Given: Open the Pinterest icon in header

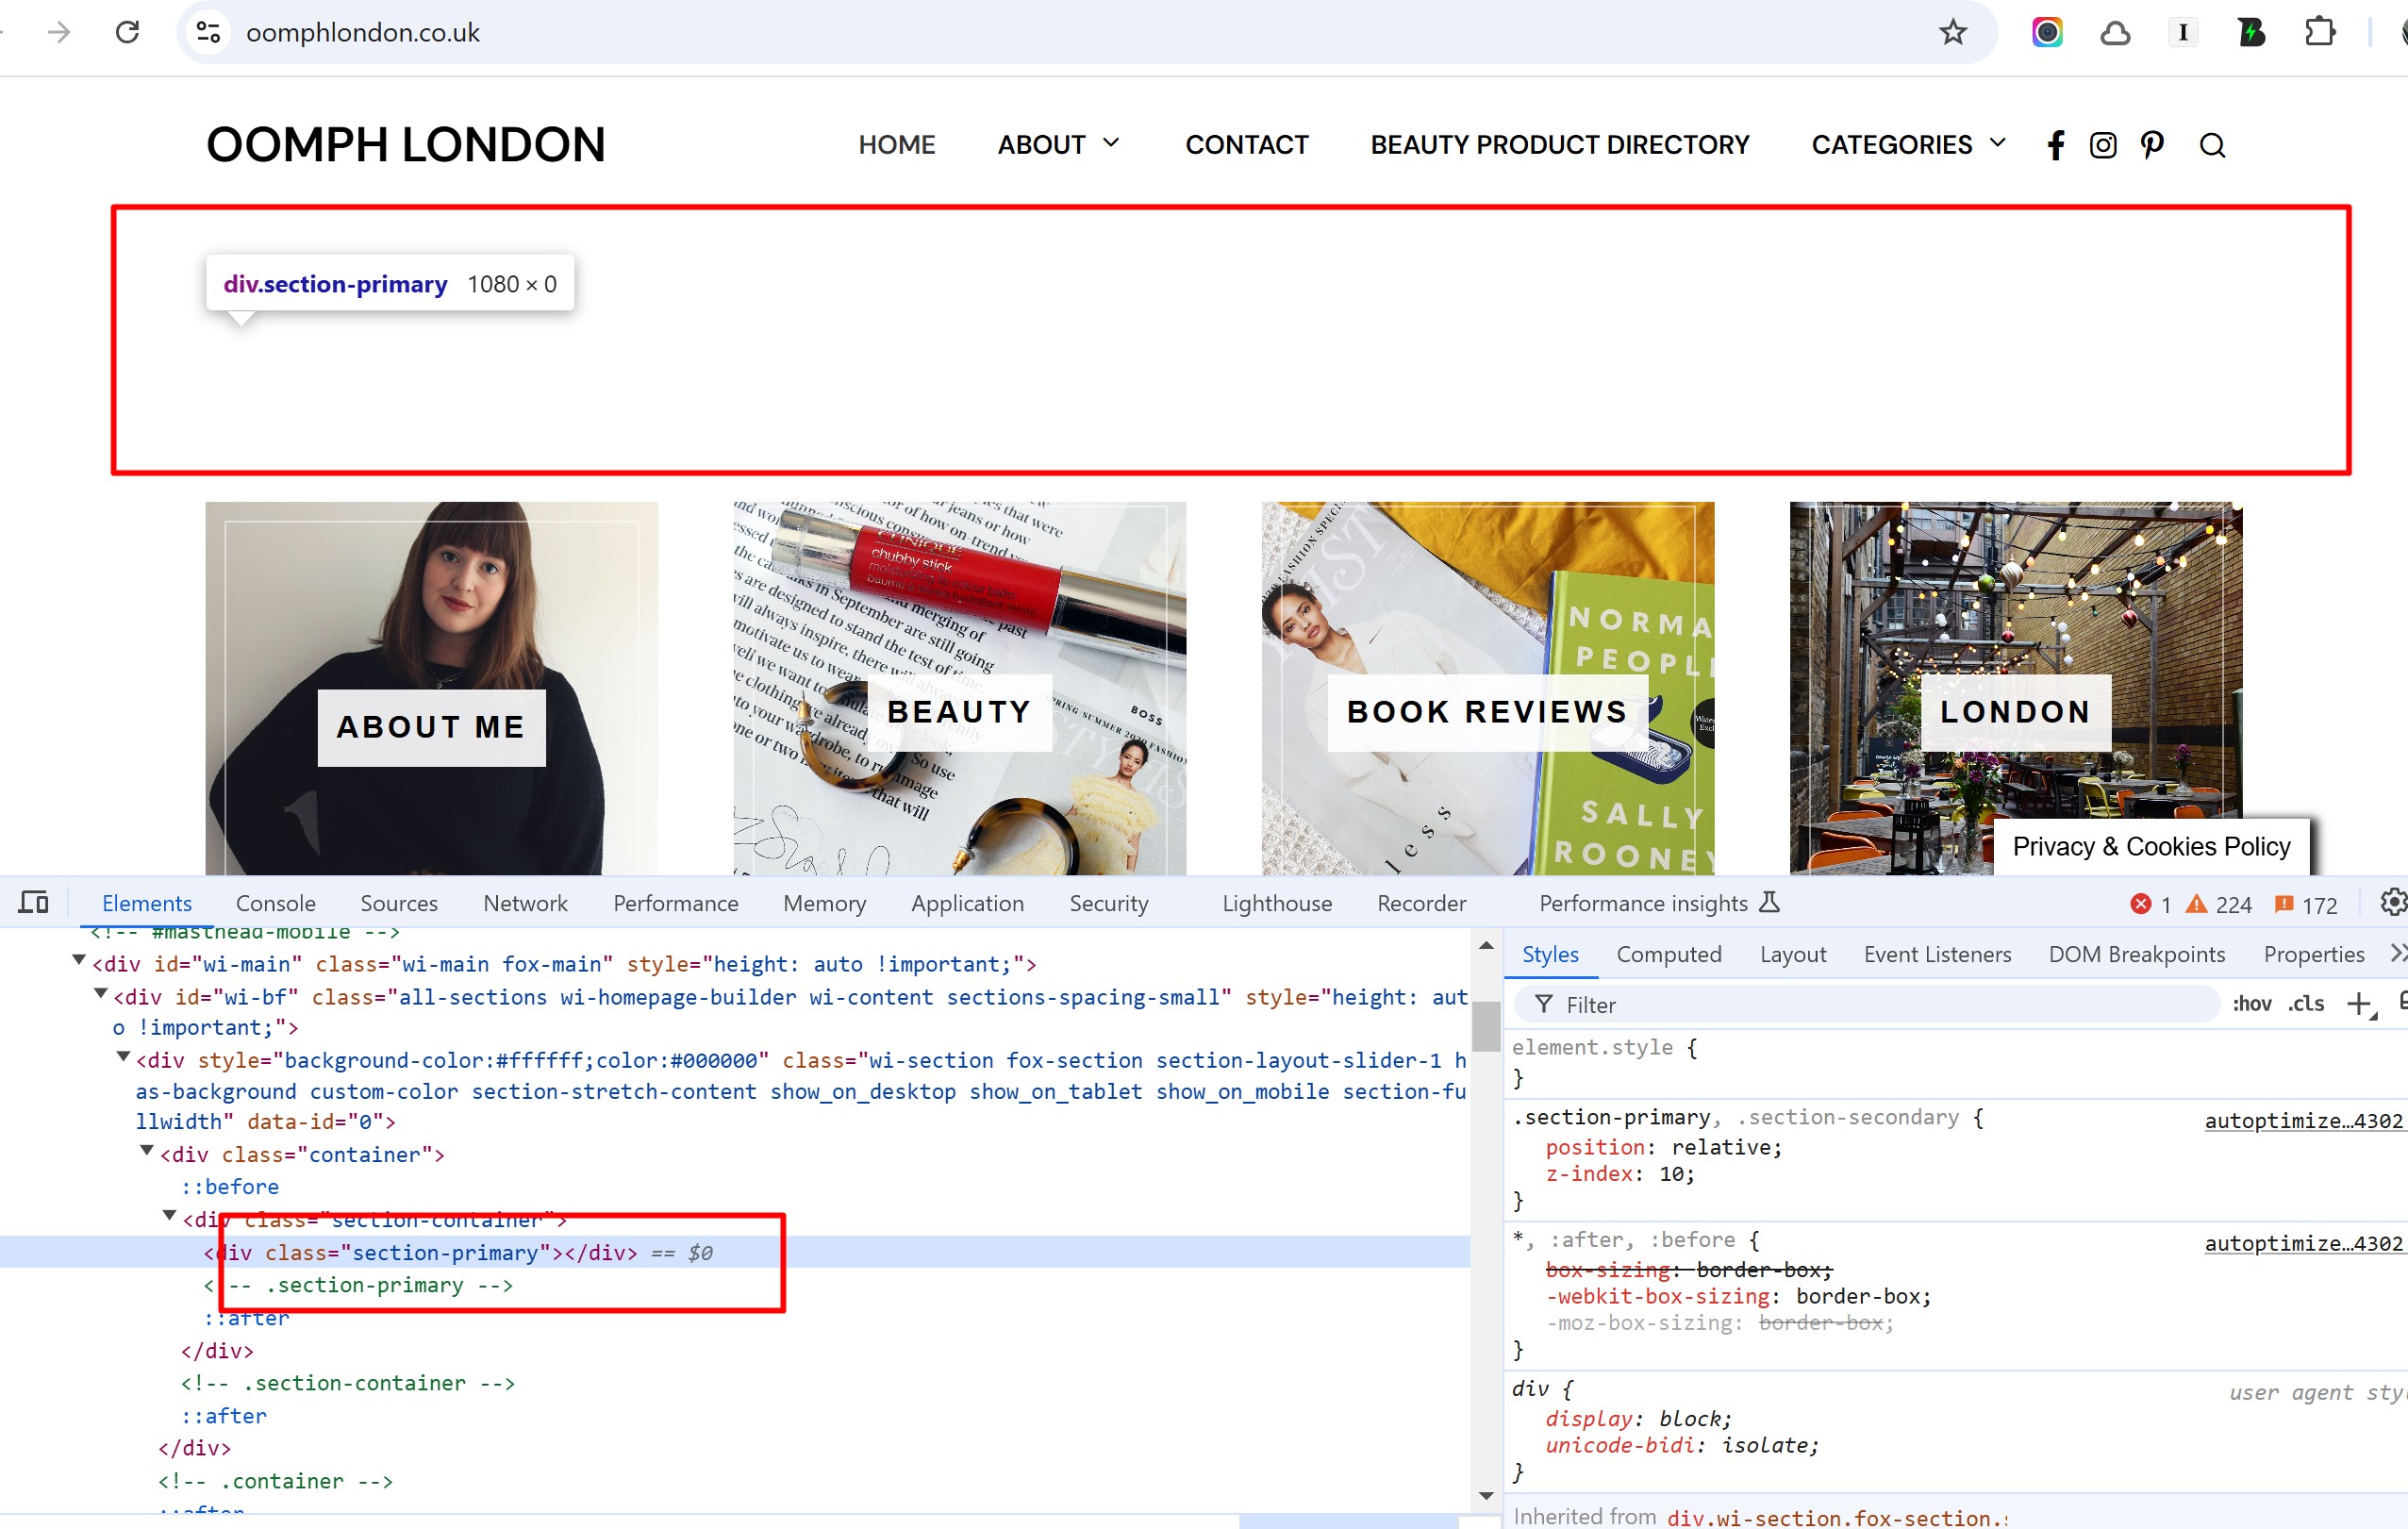Looking at the screenshot, I should click(x=2152, y=146).
